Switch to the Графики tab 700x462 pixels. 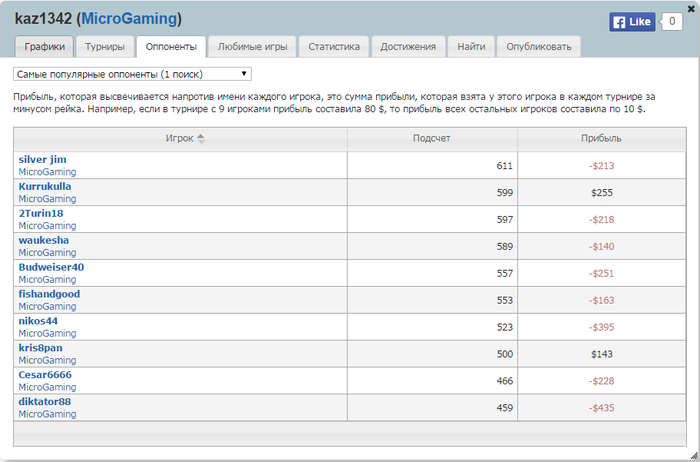[44, 46]
